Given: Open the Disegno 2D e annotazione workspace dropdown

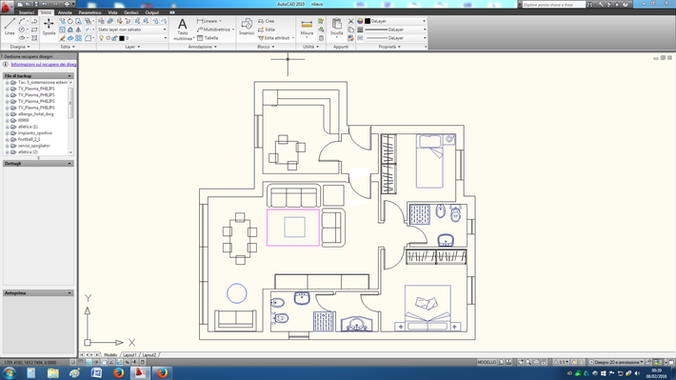Looking at the screenshot, I should click(617, 362).
